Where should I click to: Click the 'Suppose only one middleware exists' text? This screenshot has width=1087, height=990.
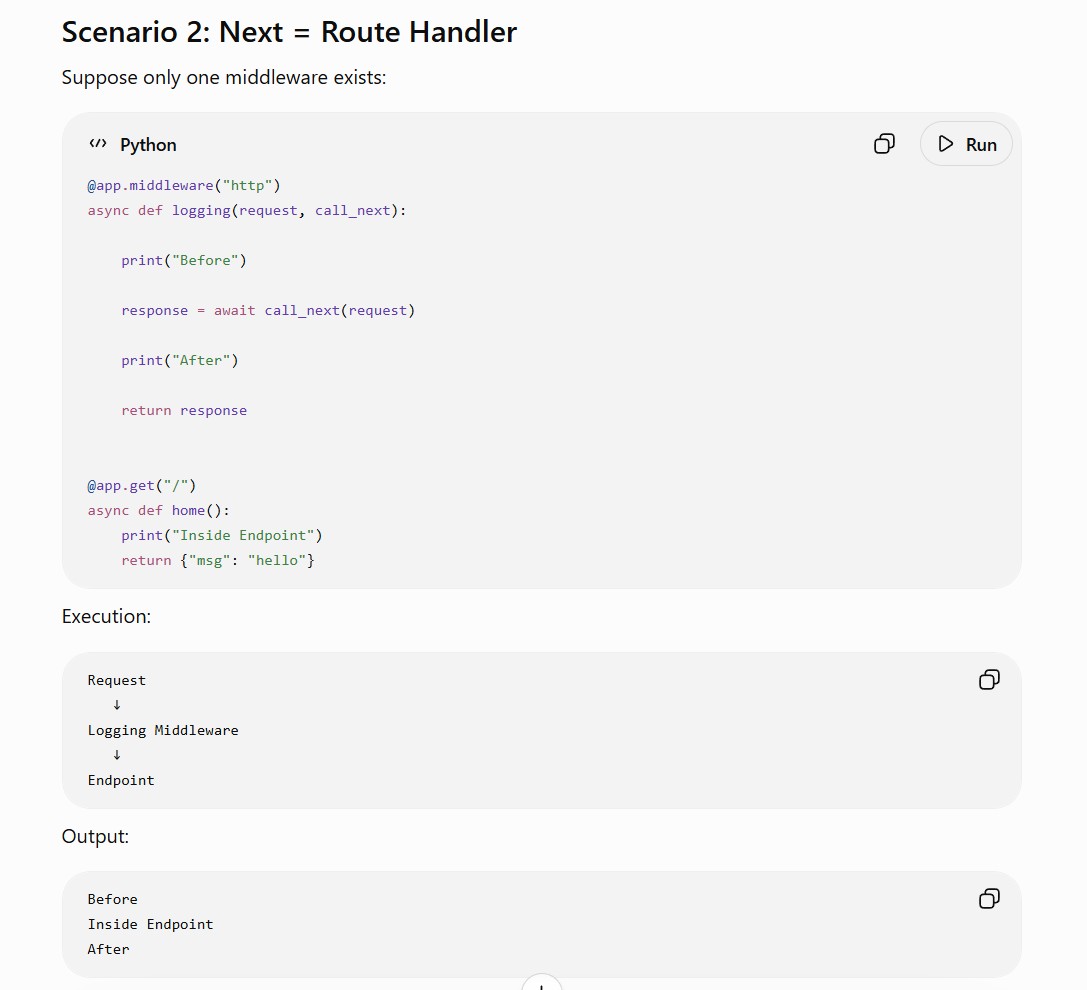tap(224, 78)
